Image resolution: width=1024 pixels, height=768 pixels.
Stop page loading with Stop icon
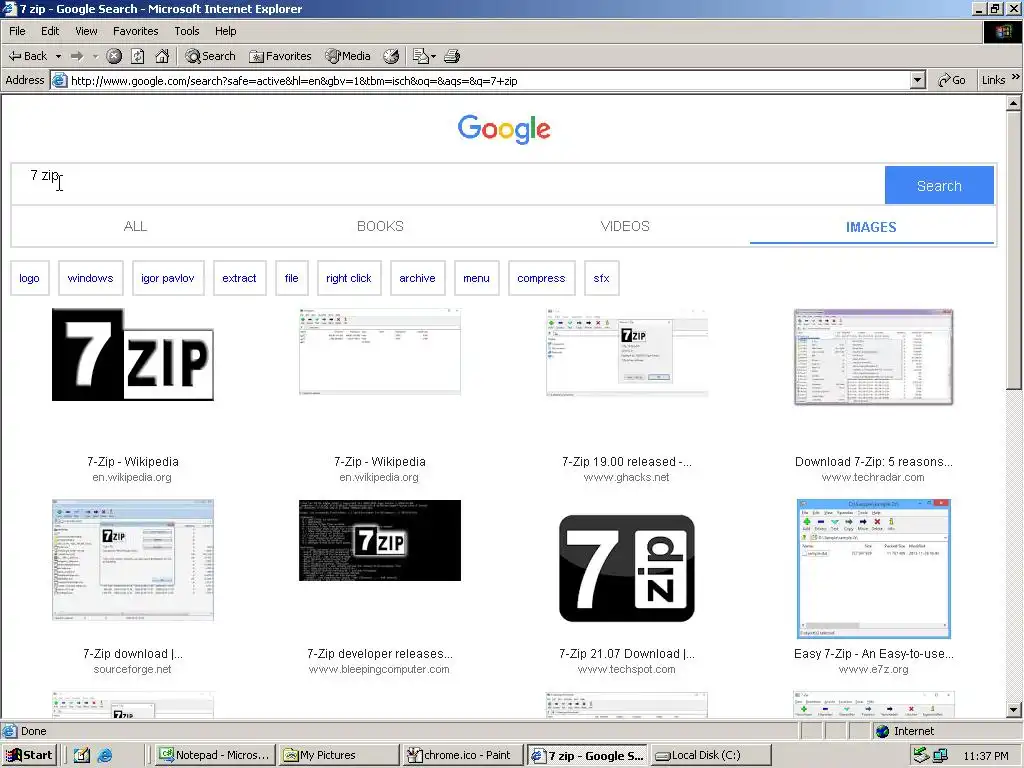(114, 56)
